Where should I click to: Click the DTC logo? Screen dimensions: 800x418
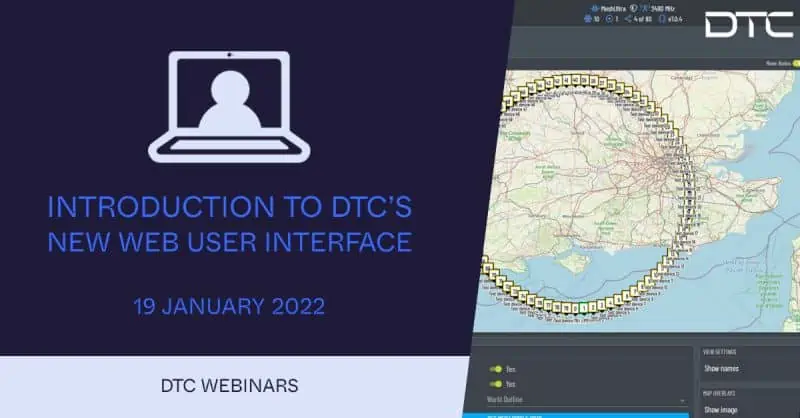click(748, 26)
